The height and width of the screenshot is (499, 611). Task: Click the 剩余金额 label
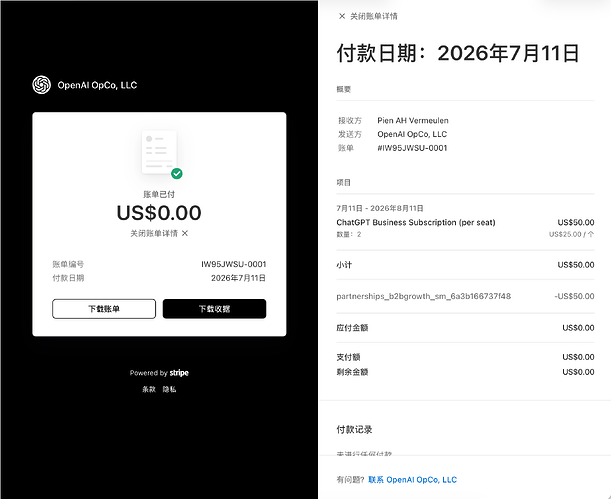pos(352,372)
